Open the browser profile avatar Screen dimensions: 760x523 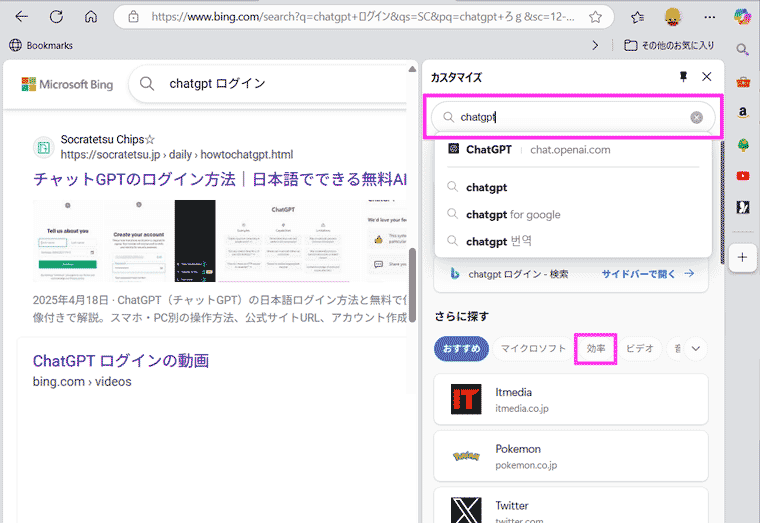pyautogui.click(x=673, y=17)
